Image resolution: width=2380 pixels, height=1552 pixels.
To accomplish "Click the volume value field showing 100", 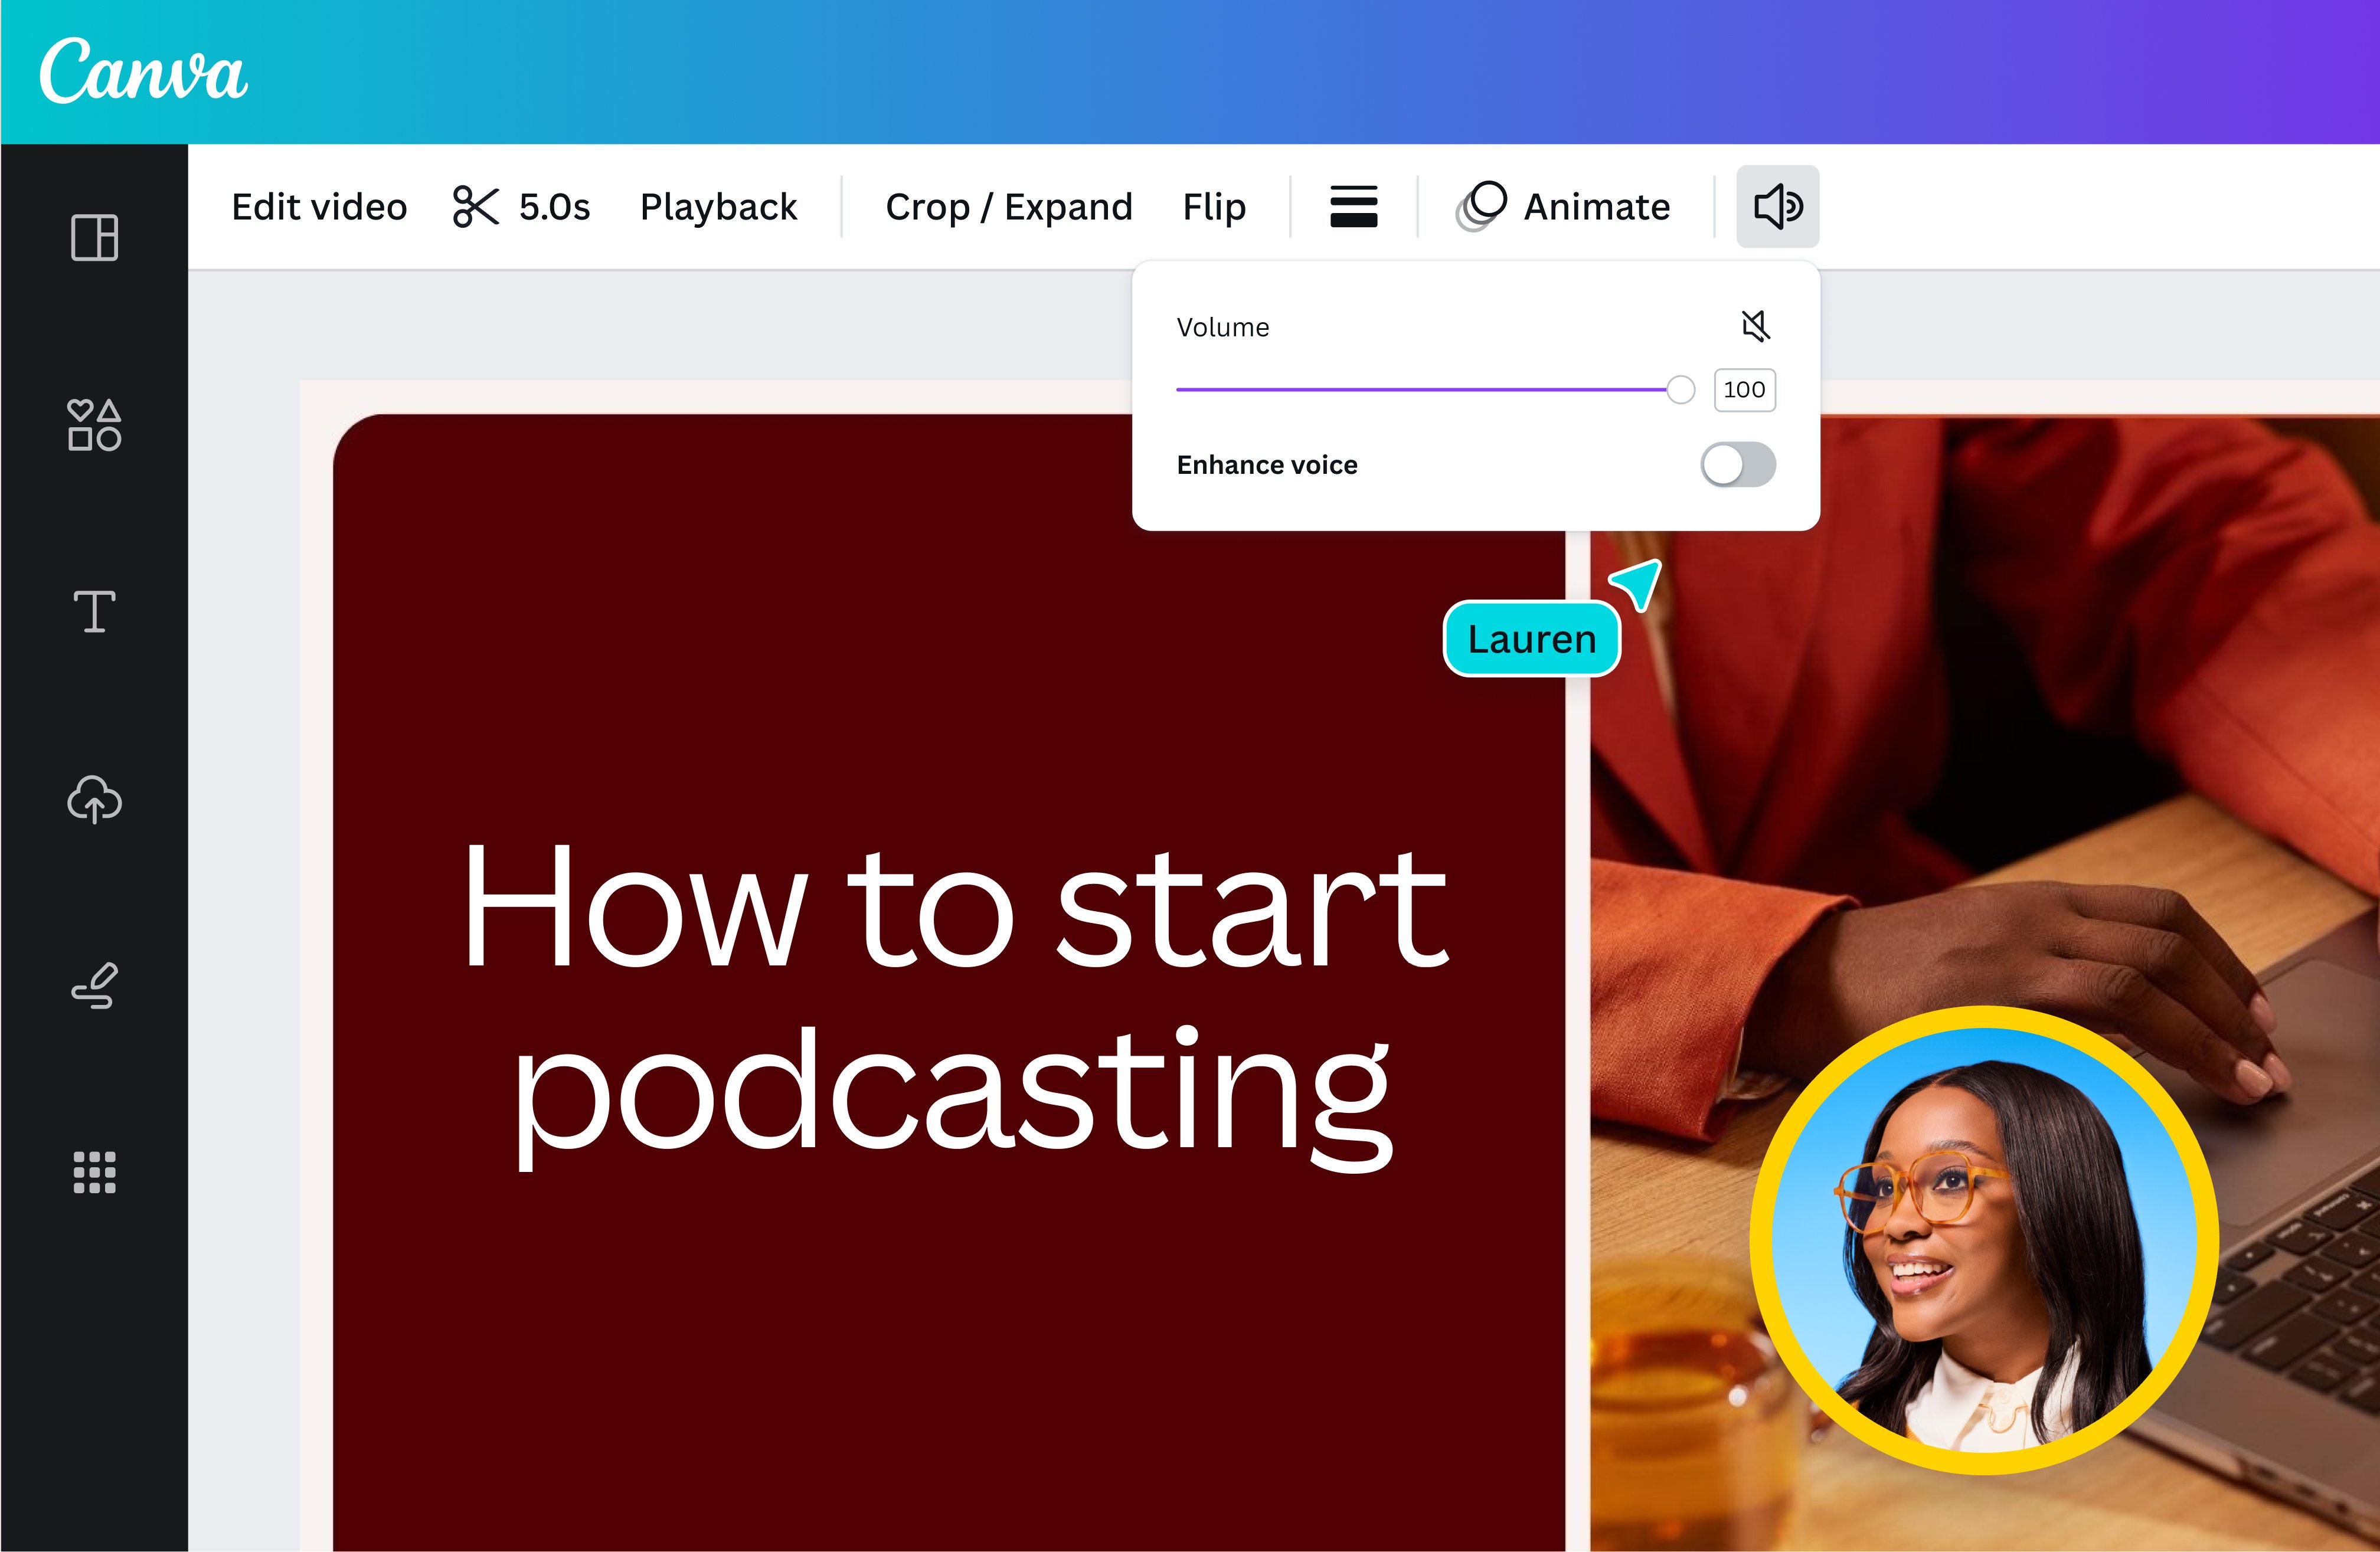I will pos(1744,390).
